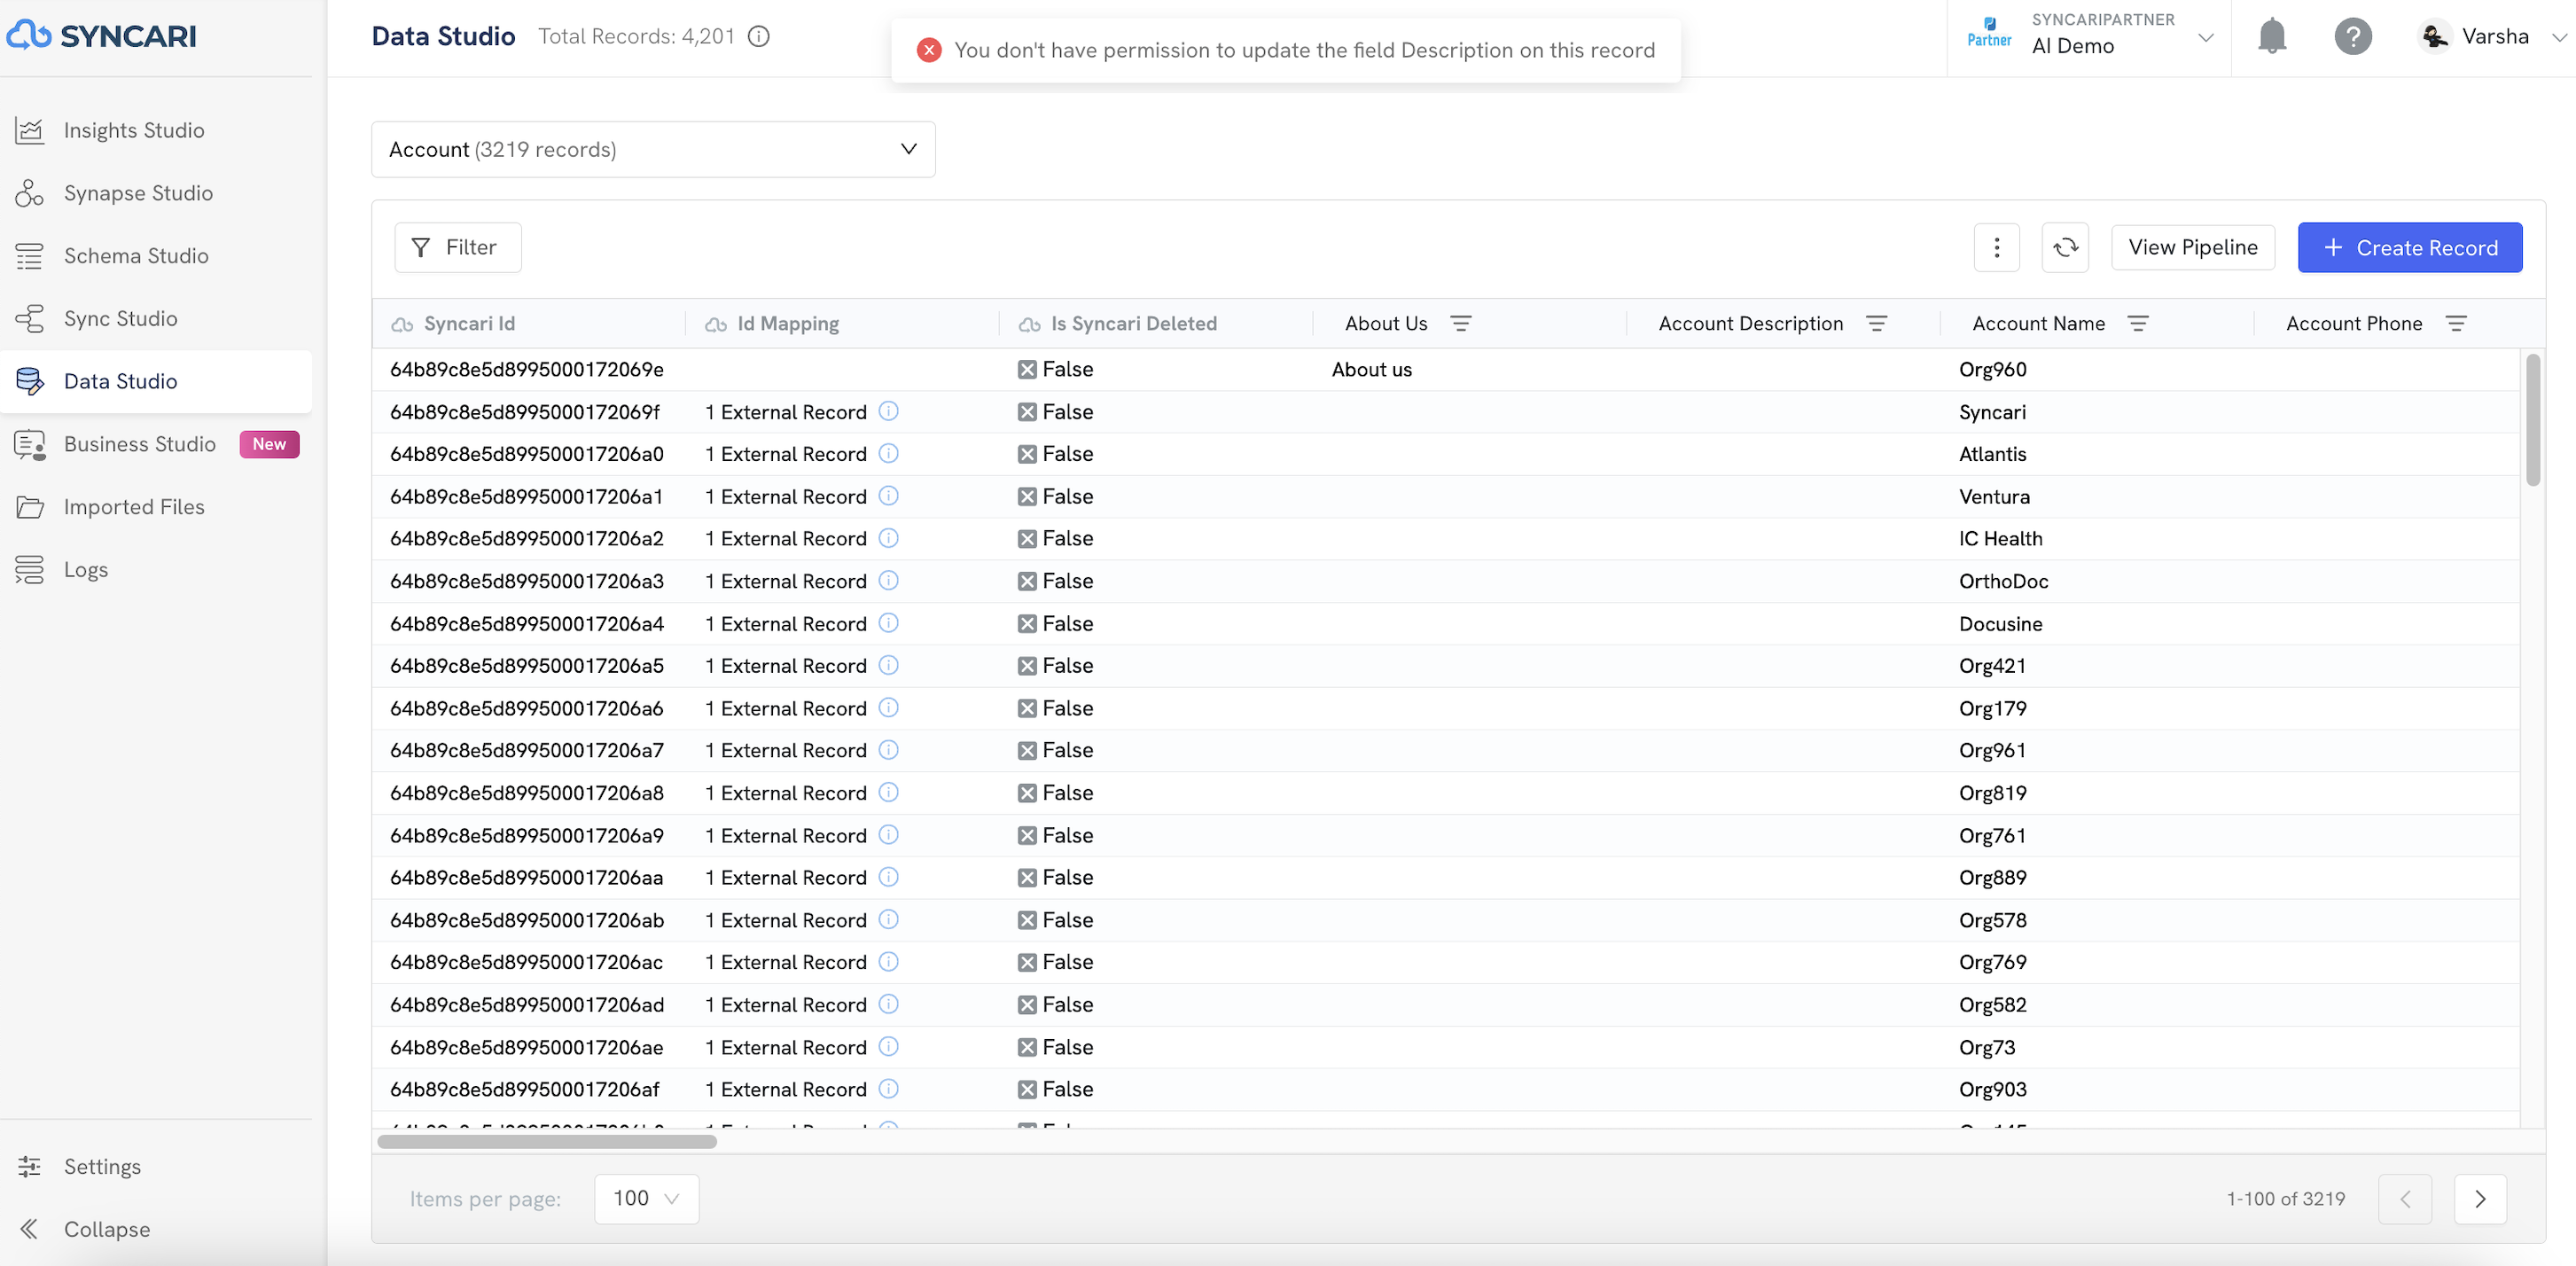Open Account Description column filter icon
The height and width of the screenshot is (1266, 2576).
tap(1877, 323)
